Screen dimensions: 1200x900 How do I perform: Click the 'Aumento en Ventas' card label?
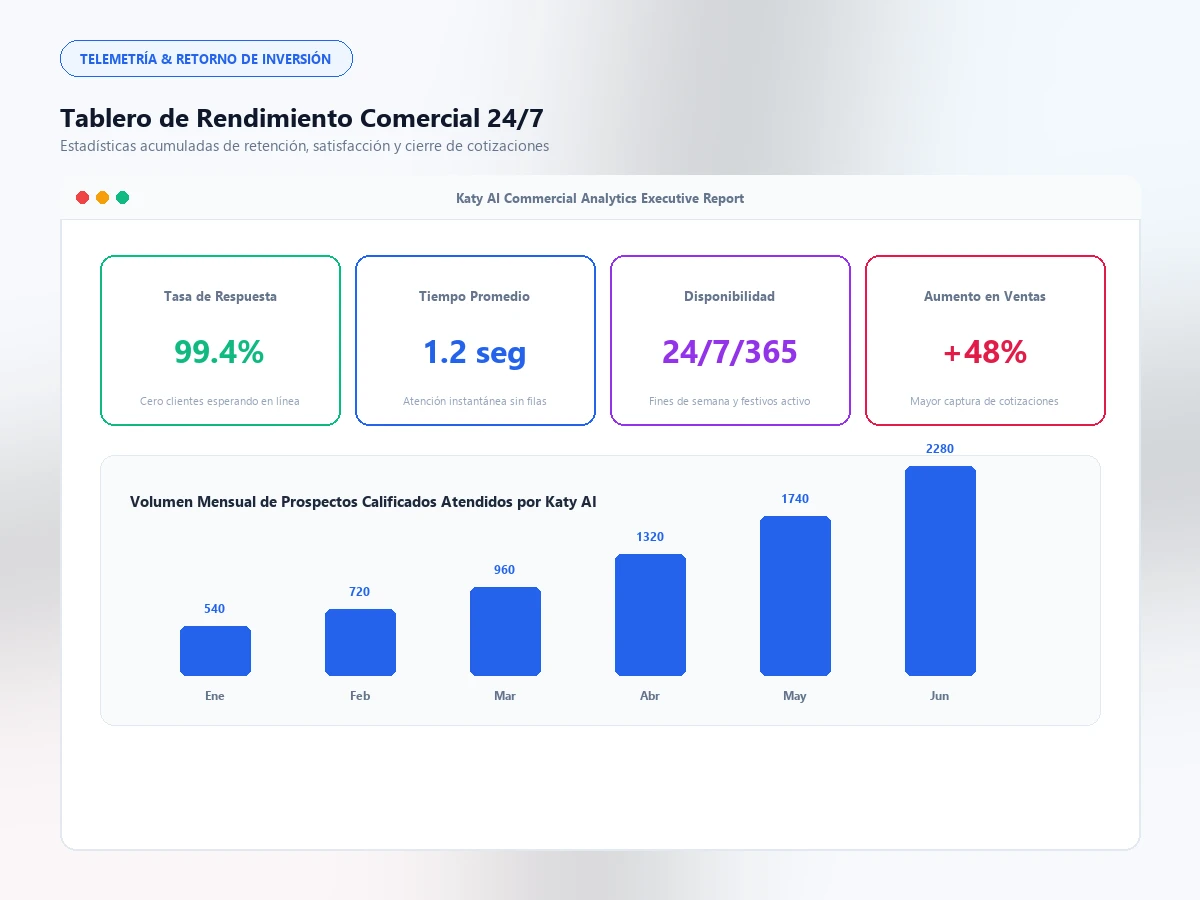[985, 297]
